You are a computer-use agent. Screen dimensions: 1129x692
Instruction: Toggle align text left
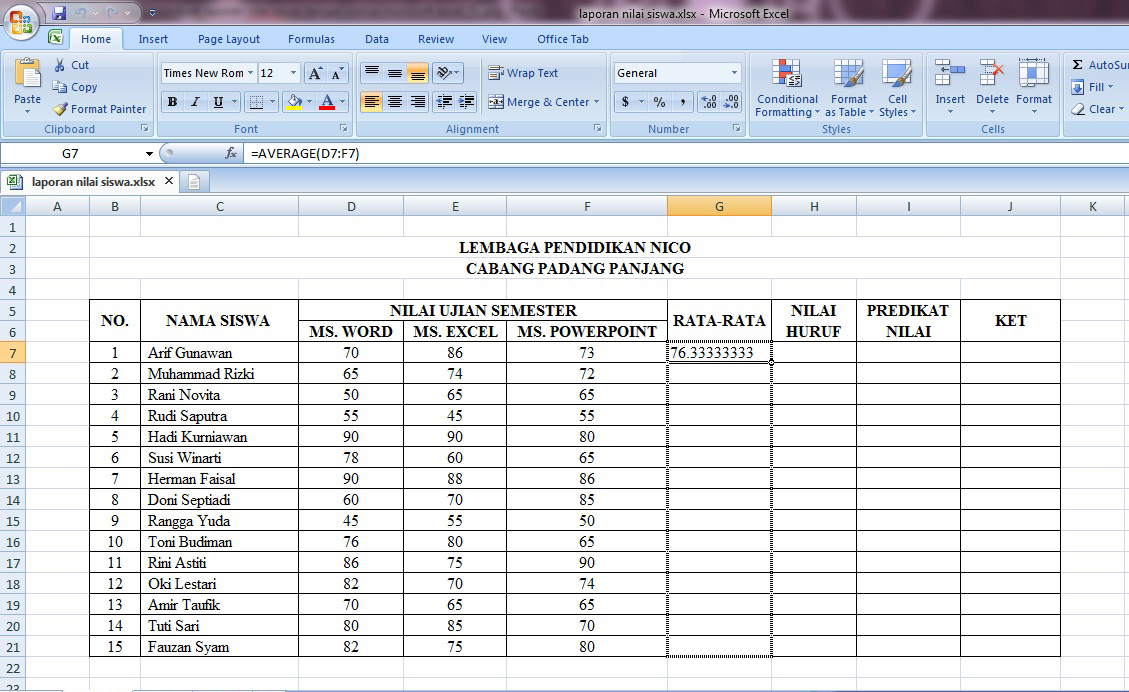(372, 102)
